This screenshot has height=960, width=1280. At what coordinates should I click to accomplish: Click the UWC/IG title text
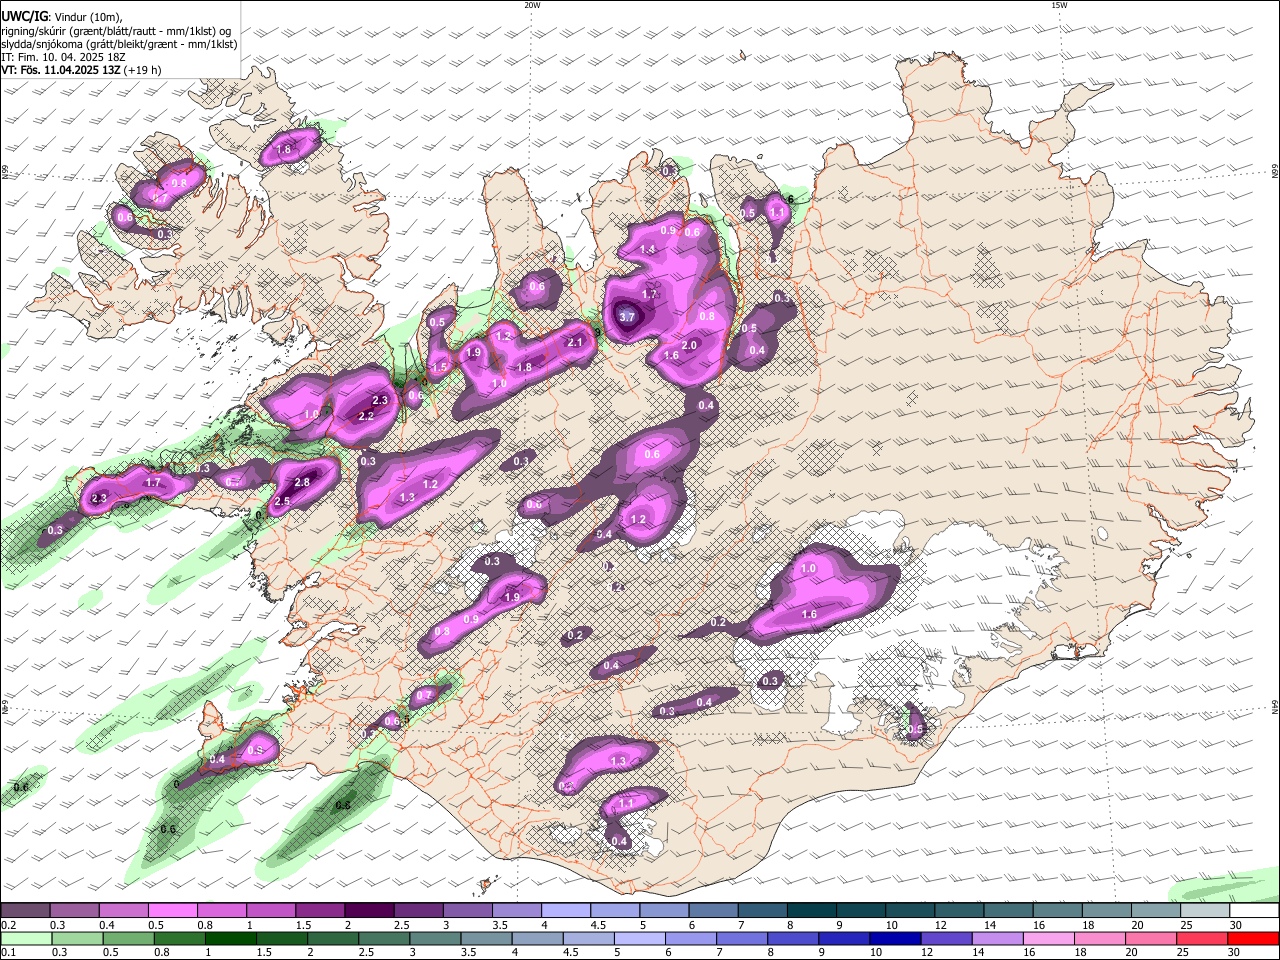24,17
